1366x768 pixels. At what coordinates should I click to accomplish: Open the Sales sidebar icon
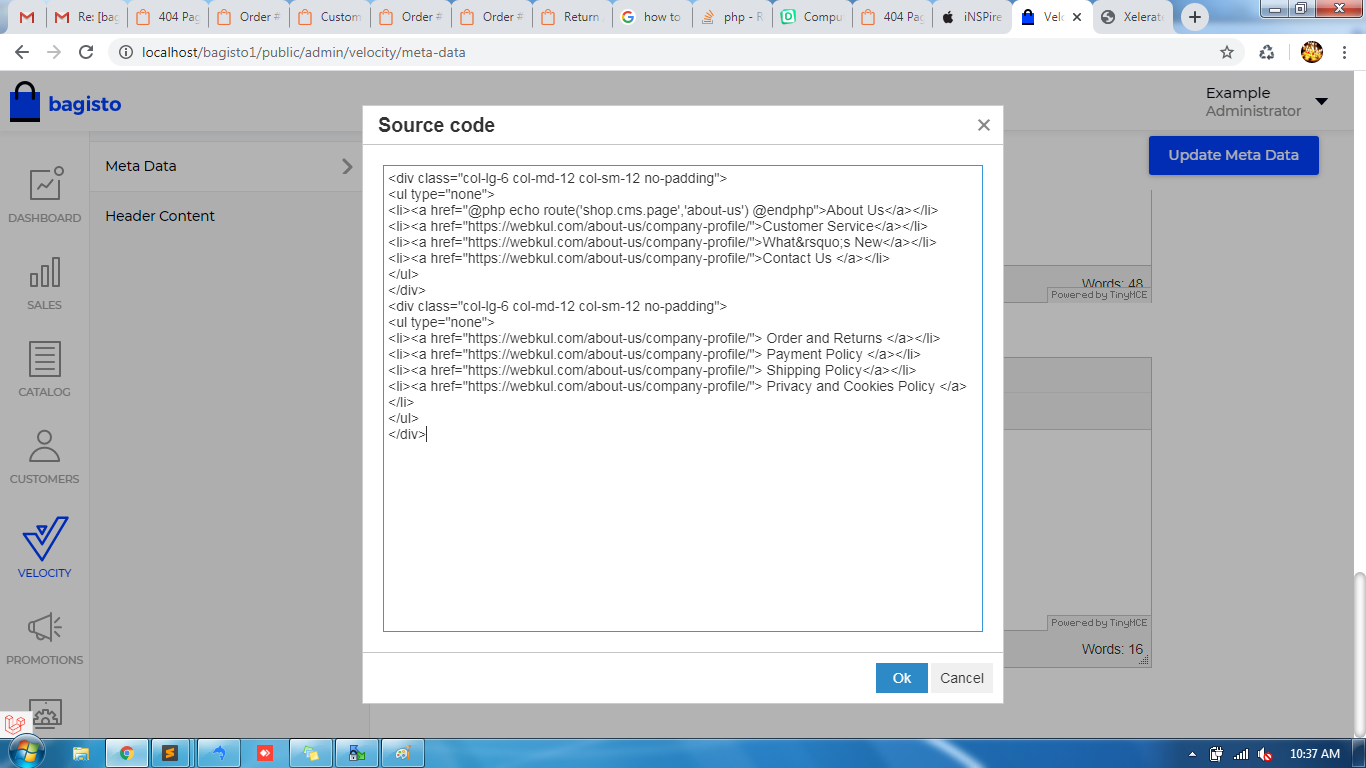pos(45,282)
